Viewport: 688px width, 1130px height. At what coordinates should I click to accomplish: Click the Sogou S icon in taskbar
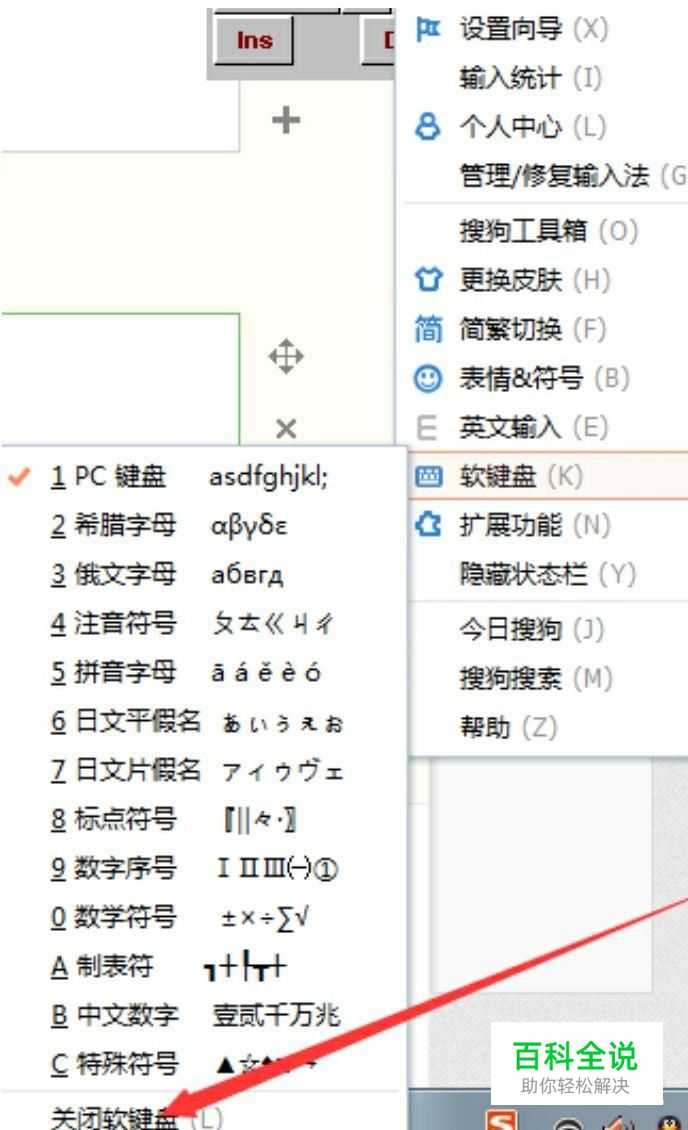pyautogui.click(x=501, y=1120)
